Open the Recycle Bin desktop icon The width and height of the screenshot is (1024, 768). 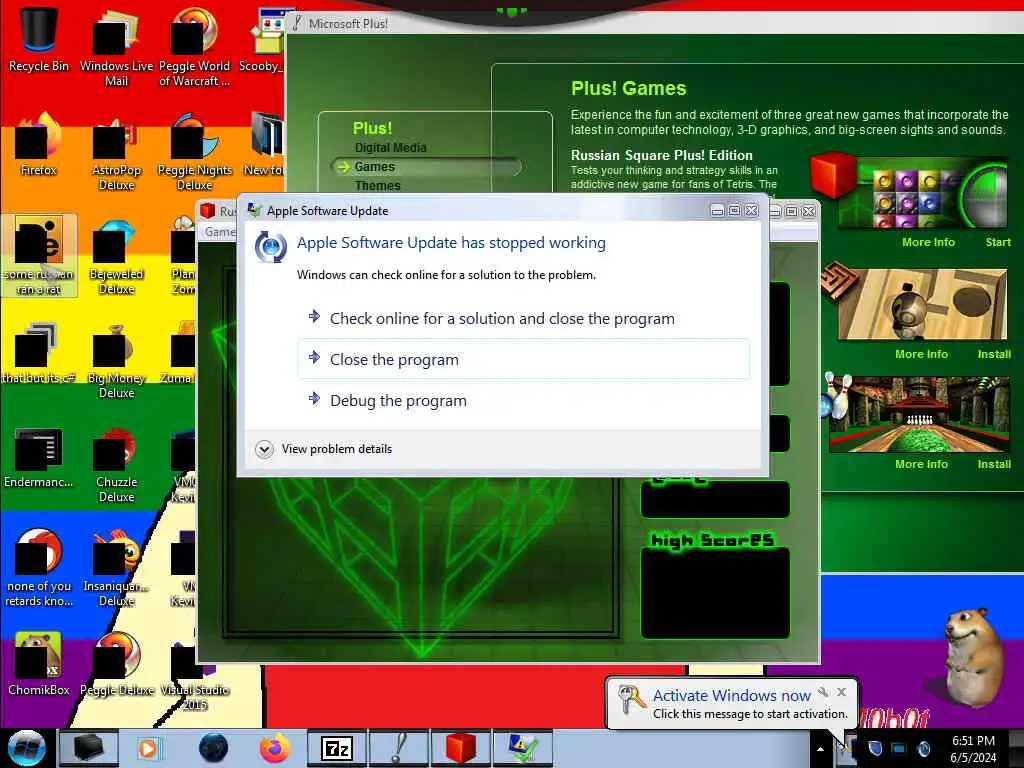point(39,39)
